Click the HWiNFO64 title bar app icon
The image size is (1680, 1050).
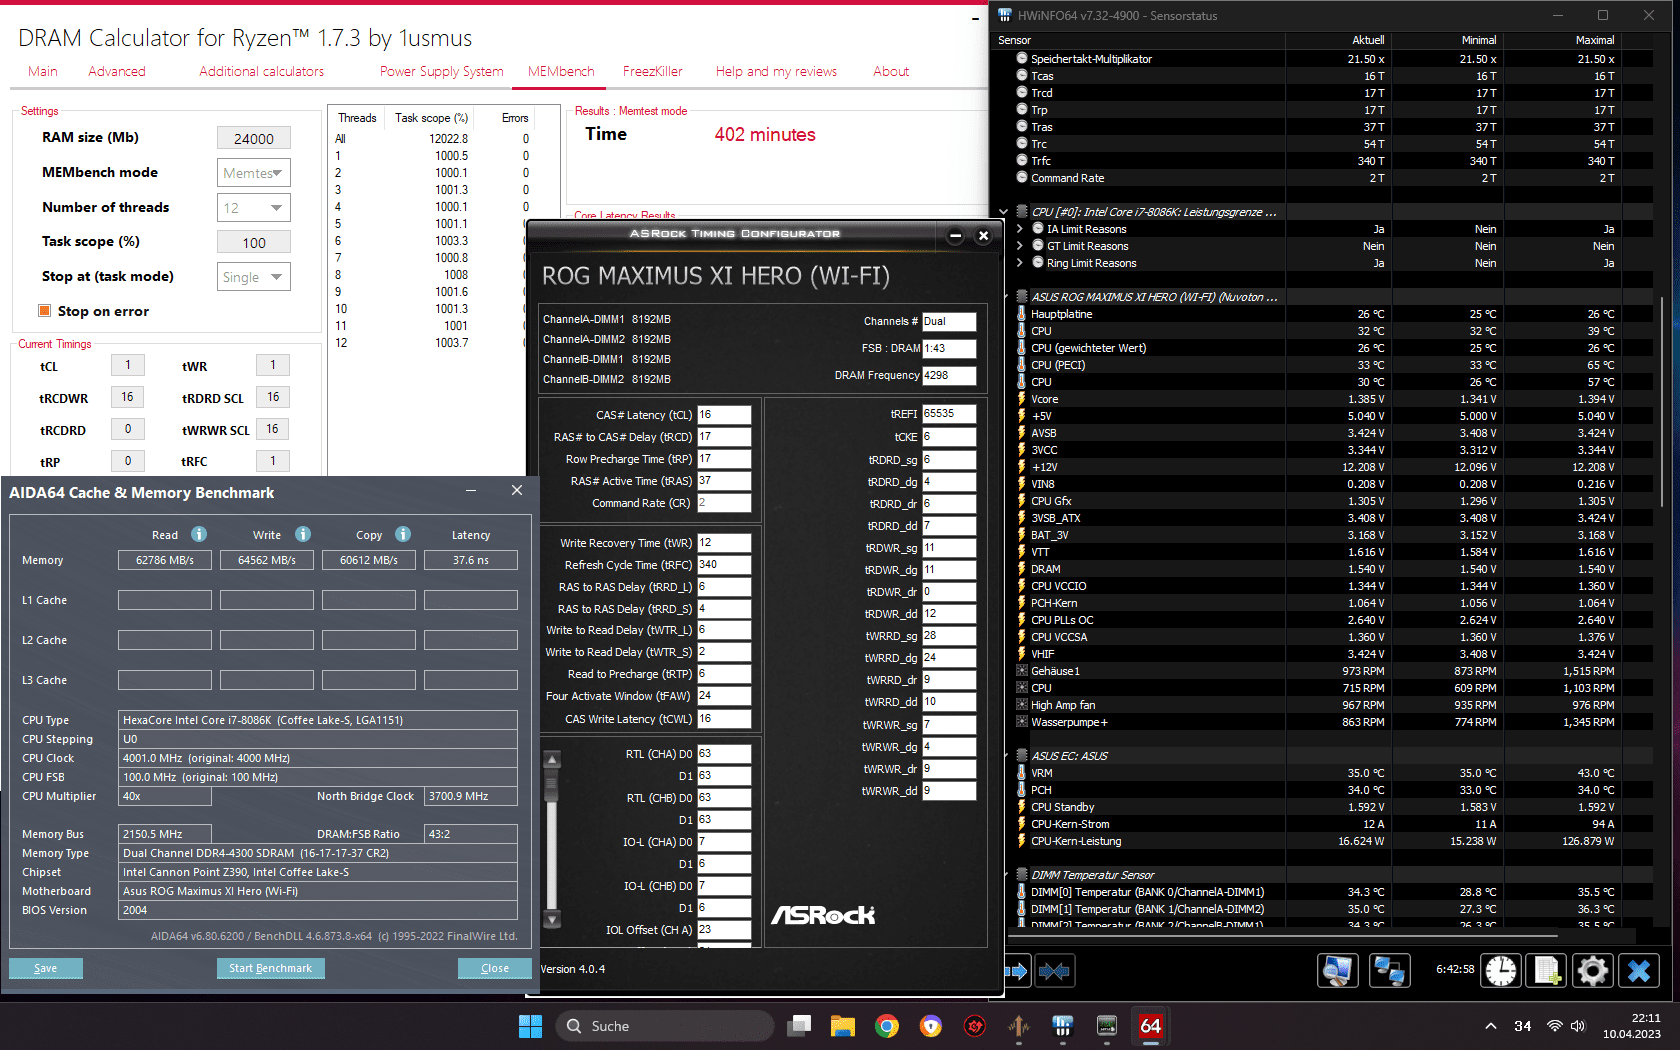pyautogui.click(x=1005, y=15)
